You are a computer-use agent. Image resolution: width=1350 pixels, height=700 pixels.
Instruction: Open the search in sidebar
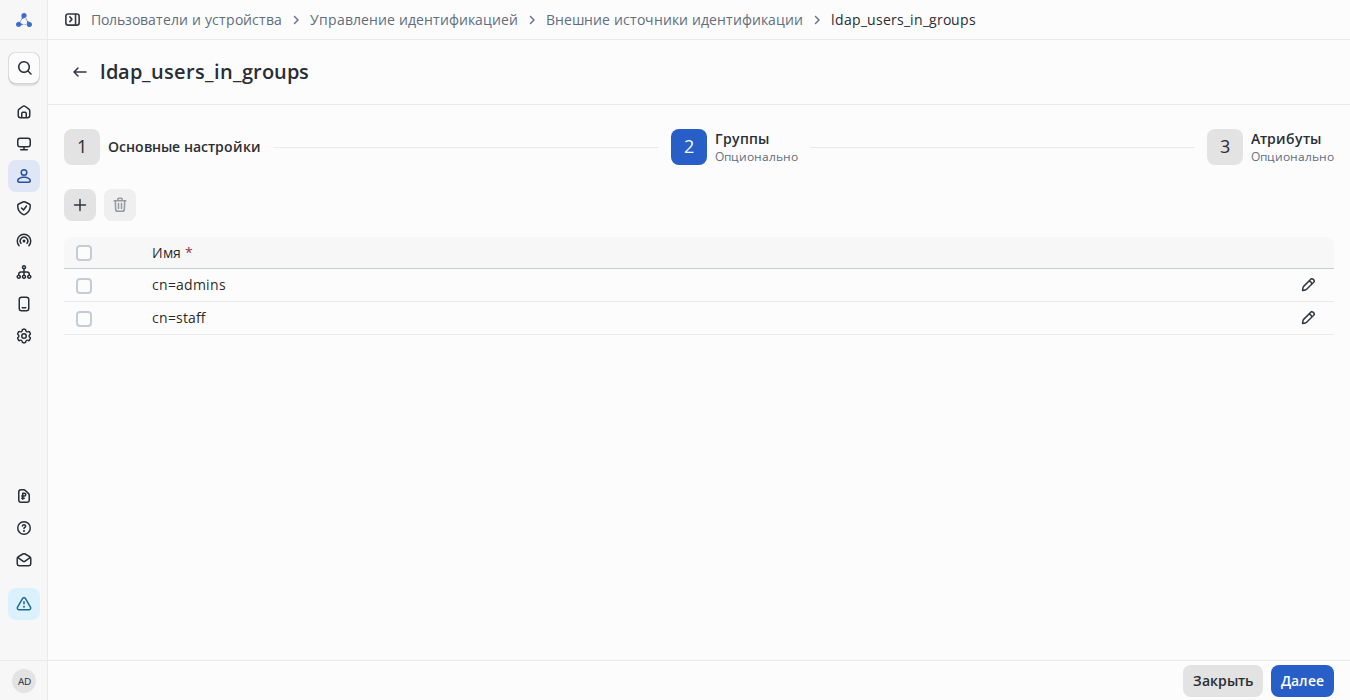[24, 68]
